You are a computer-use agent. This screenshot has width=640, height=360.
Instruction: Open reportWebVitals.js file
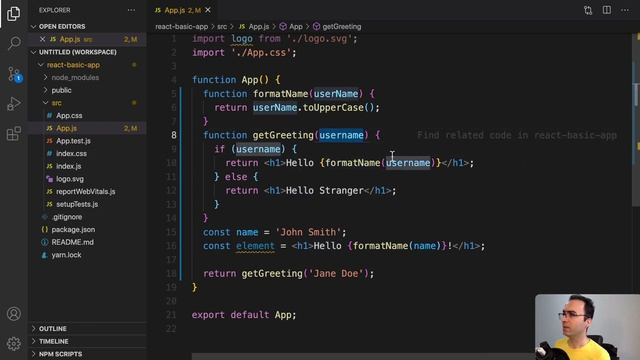(85, 191)
